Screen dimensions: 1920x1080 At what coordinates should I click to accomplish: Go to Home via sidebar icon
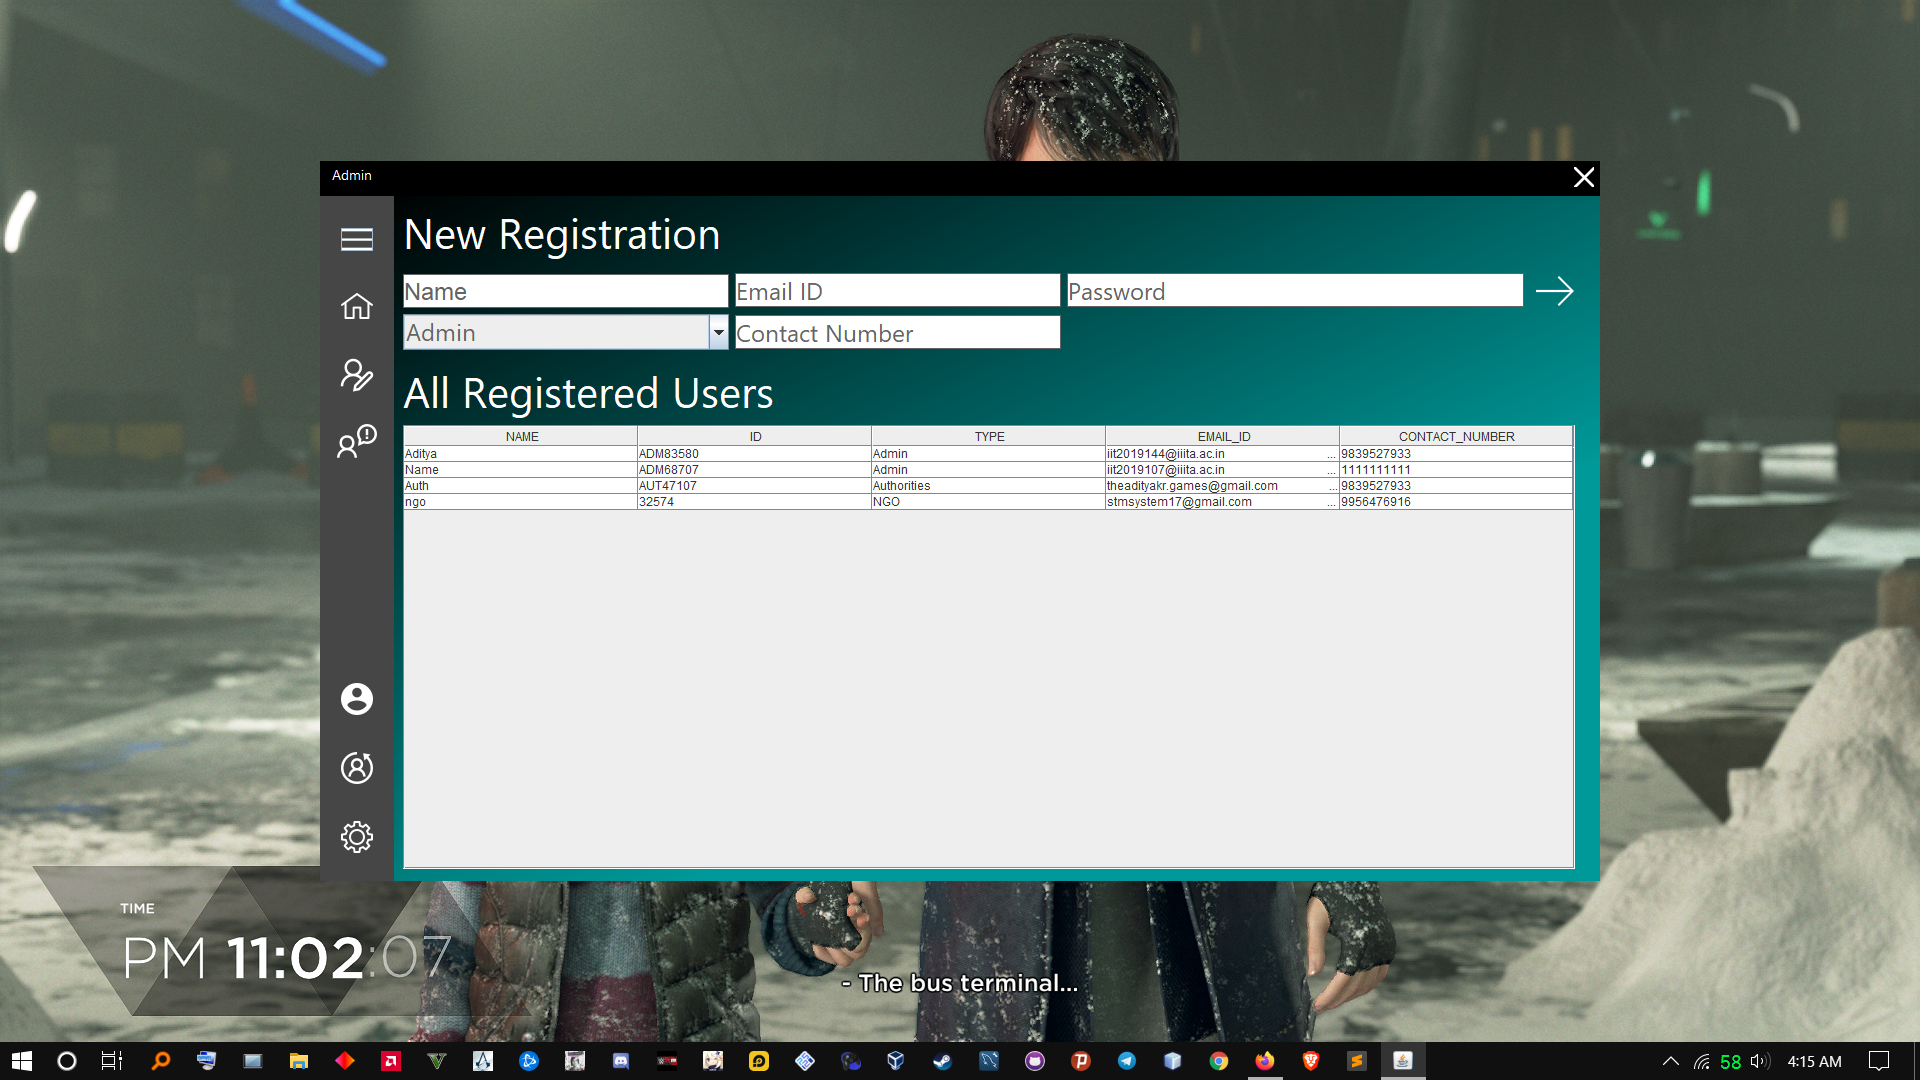point(356,306)
